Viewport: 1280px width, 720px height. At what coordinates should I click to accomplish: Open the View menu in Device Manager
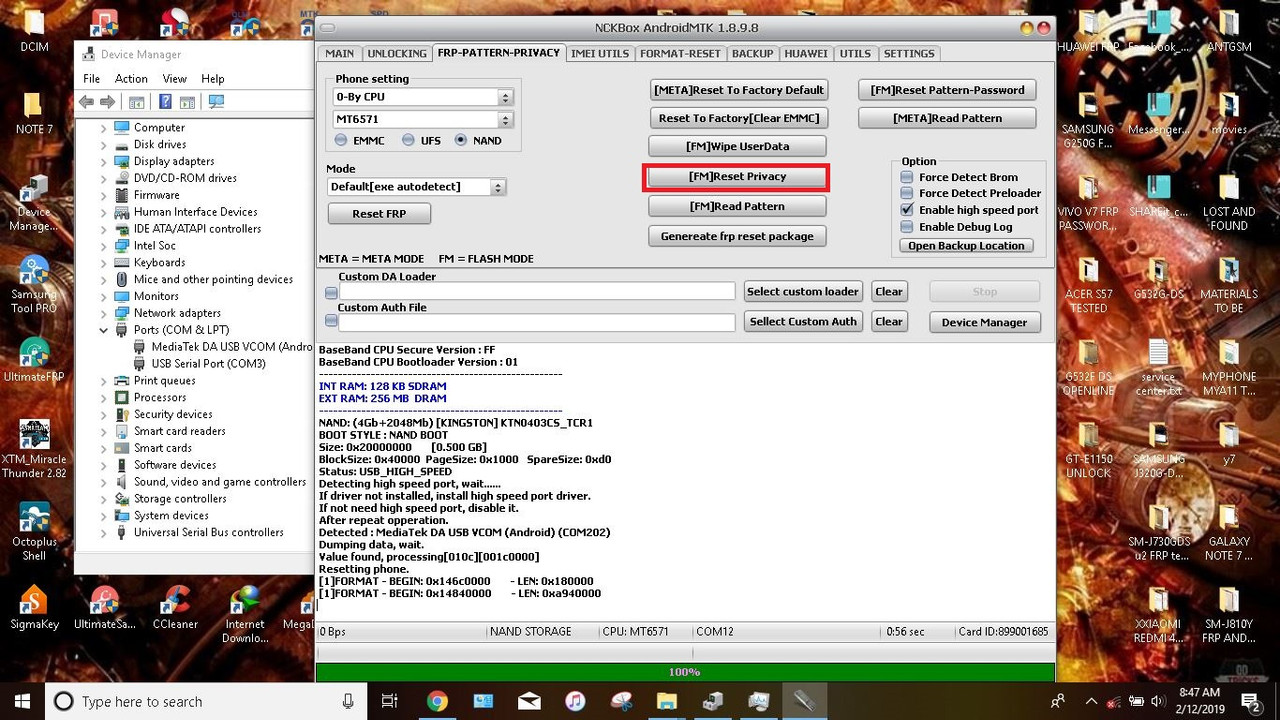point(174,79)
